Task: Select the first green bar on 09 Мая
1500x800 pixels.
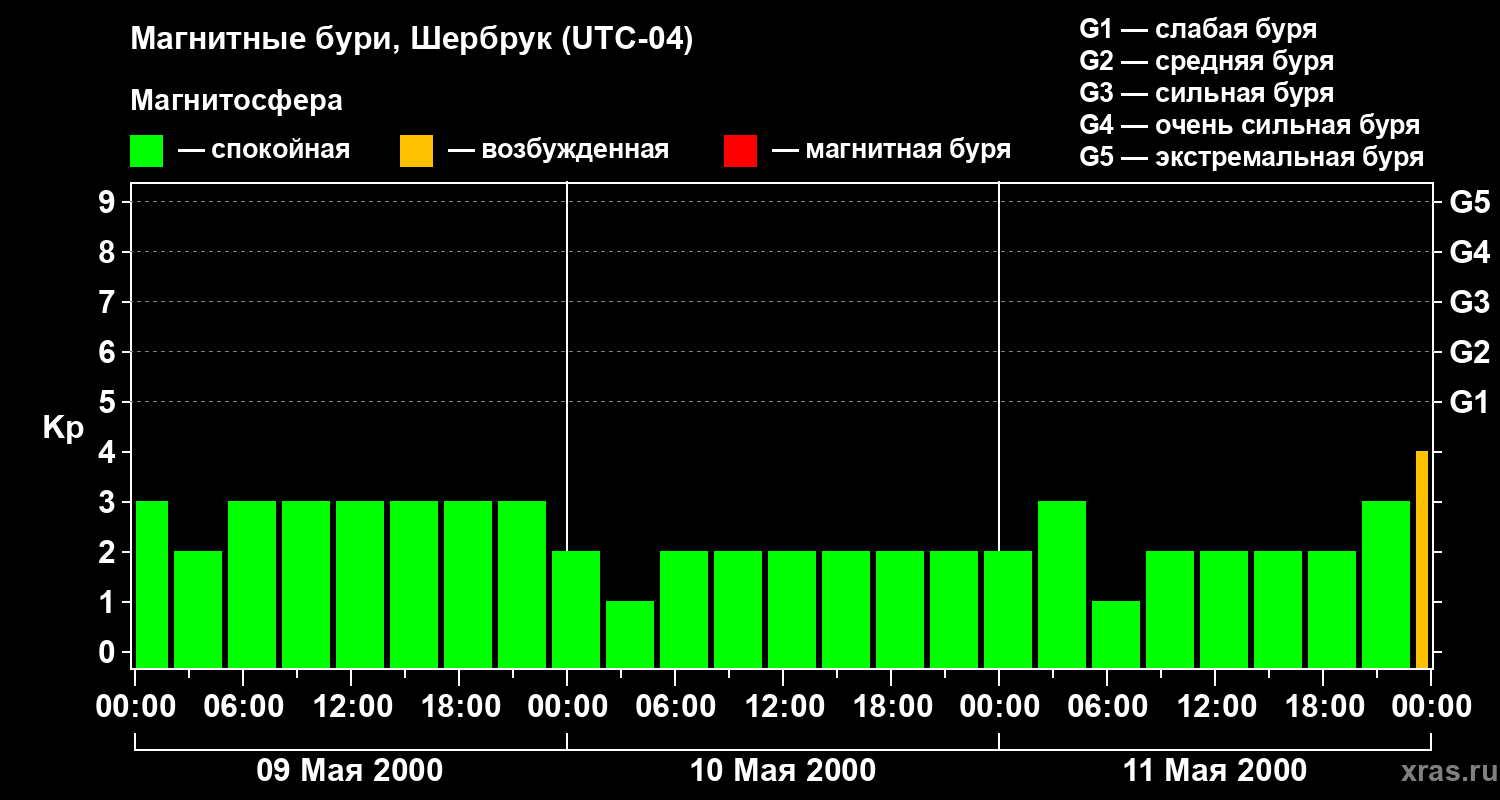Action: click(151, 584)
